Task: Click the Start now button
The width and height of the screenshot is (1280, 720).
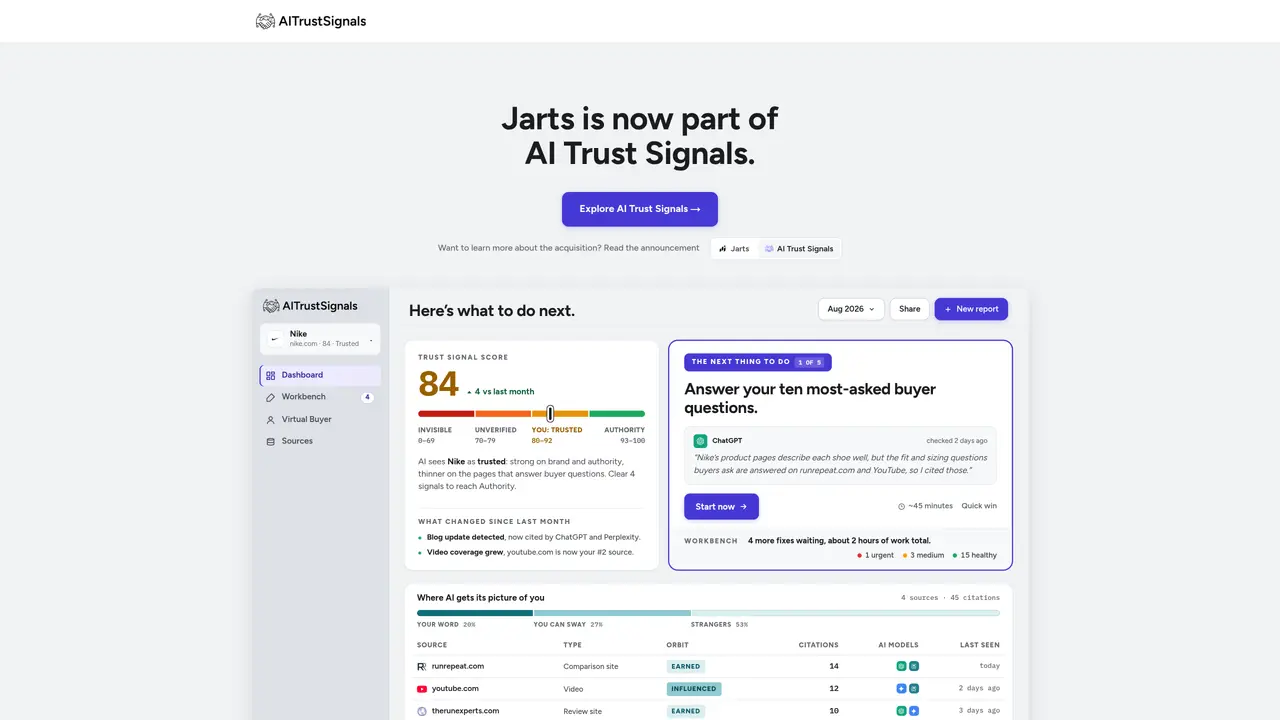Action: [x=721, y=506]
